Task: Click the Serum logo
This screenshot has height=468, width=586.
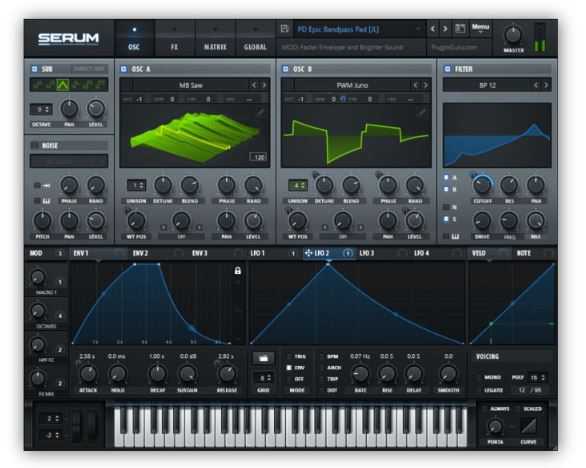Action: click(68, 38)
